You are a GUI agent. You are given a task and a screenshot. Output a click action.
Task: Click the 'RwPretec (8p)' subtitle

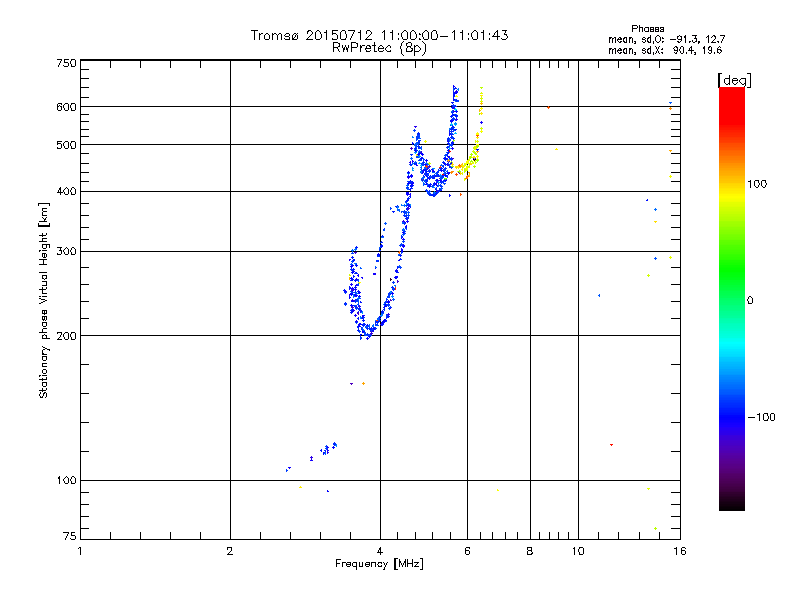point(379,48)
